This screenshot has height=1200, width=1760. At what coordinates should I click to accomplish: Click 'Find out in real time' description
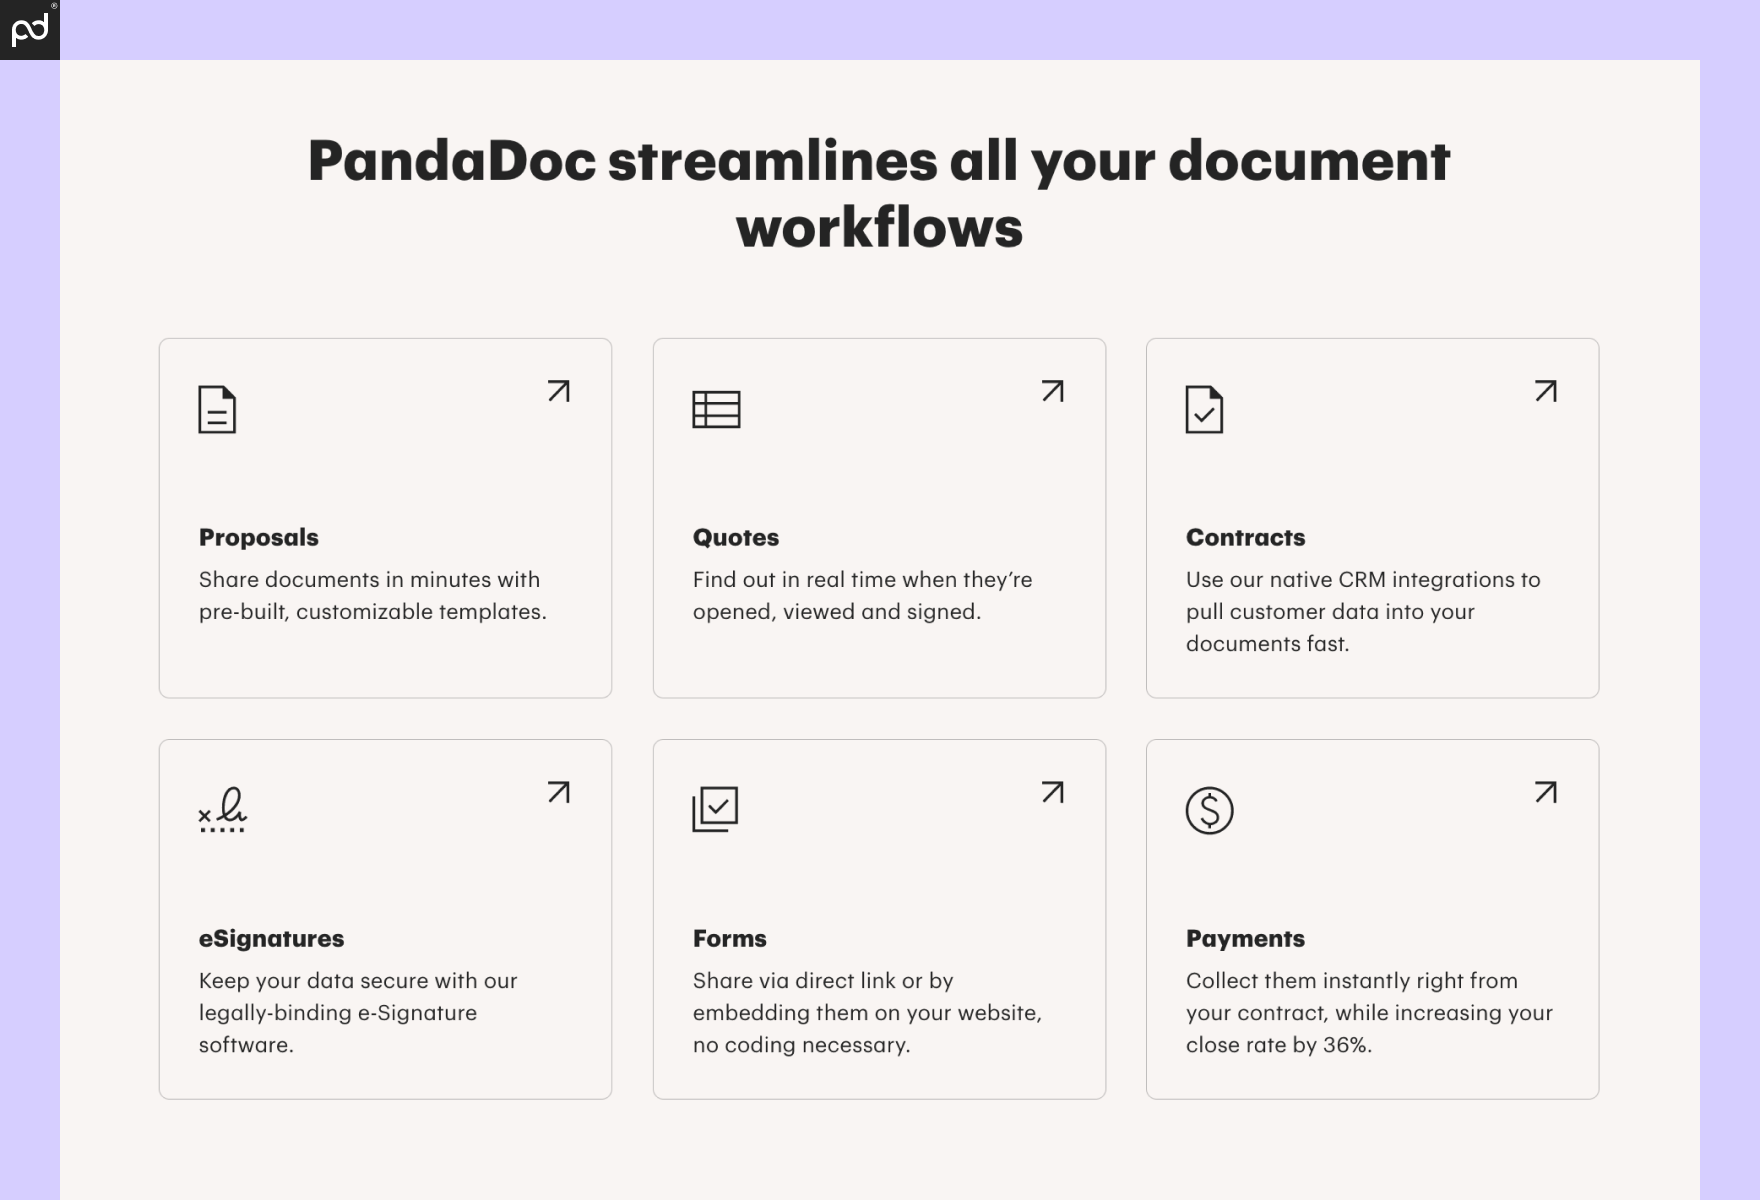(x=862, y=596)
